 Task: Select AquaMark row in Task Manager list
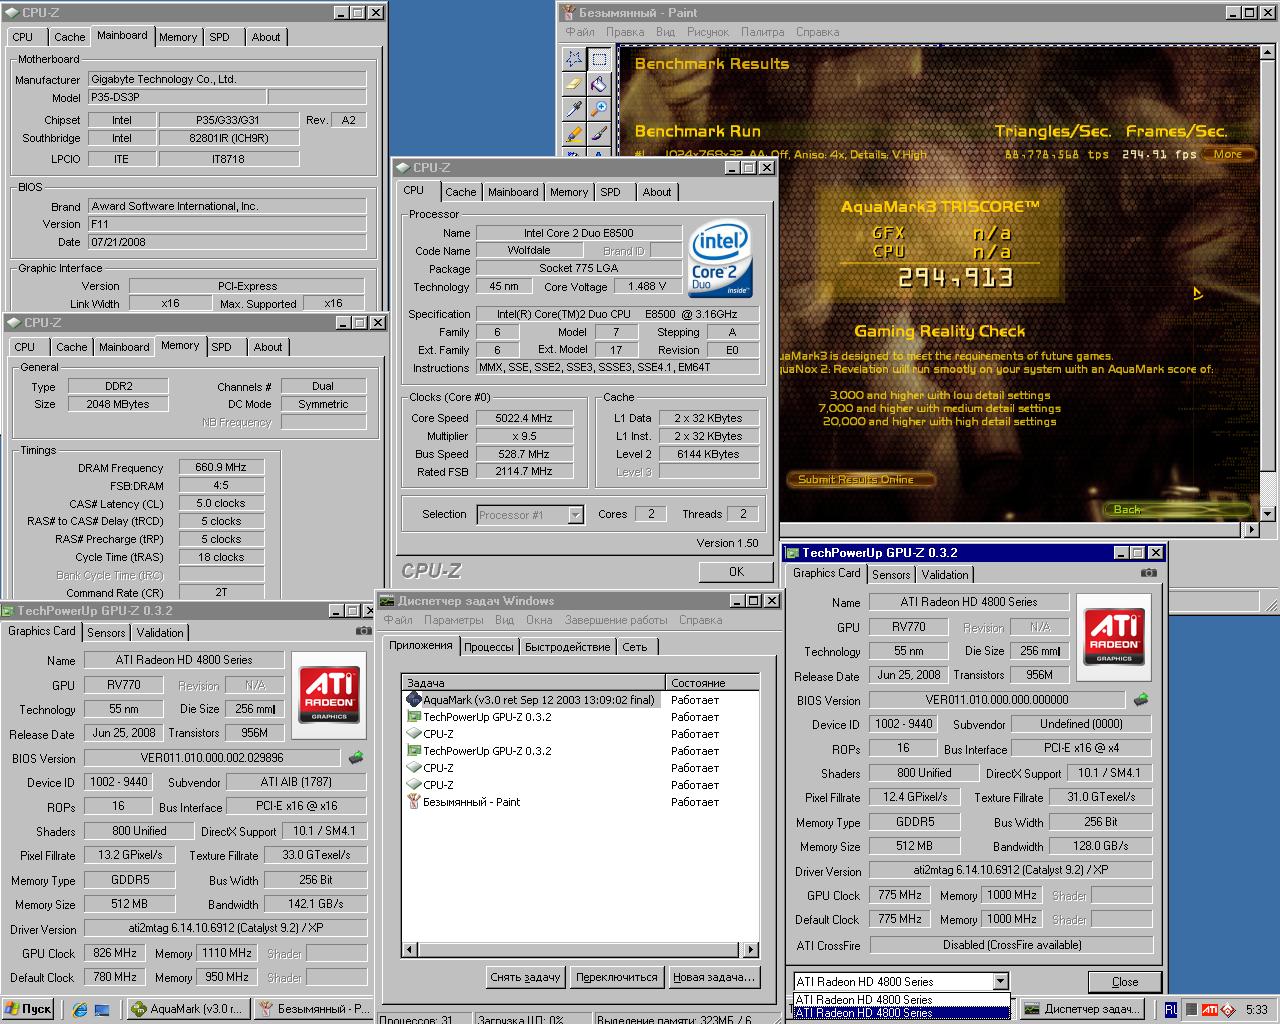532,700
